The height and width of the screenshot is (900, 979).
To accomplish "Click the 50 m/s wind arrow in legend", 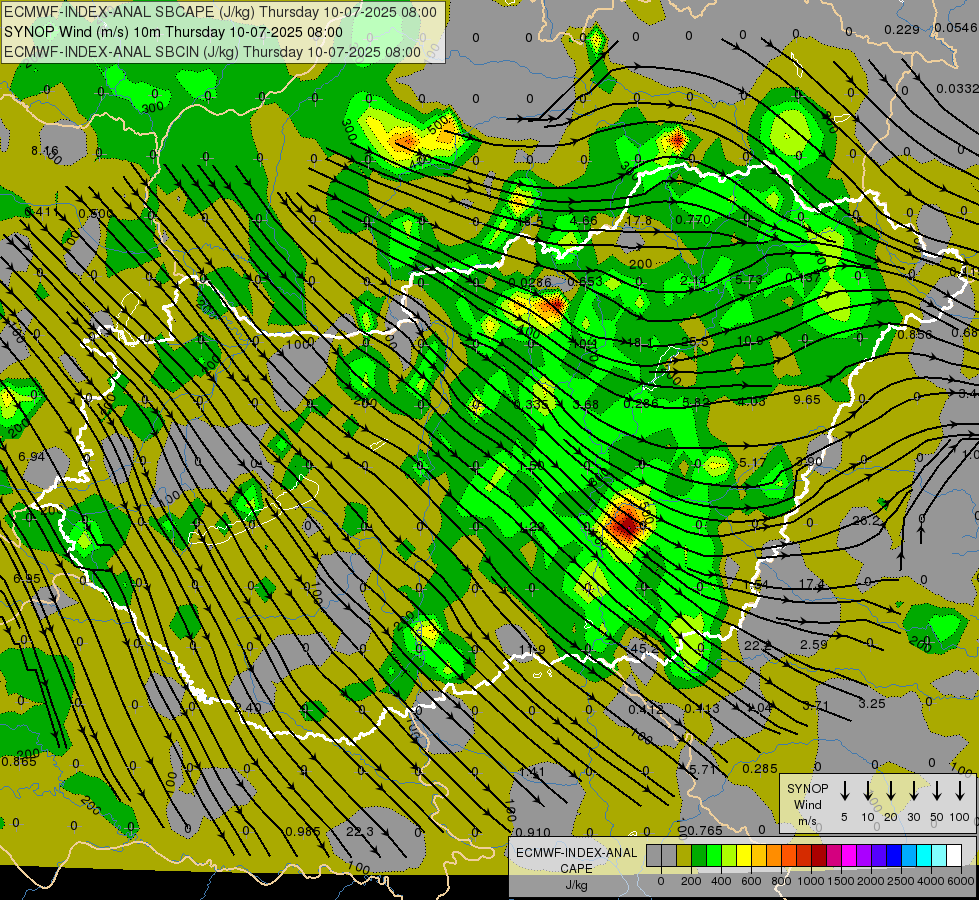I will coord(937,791).
